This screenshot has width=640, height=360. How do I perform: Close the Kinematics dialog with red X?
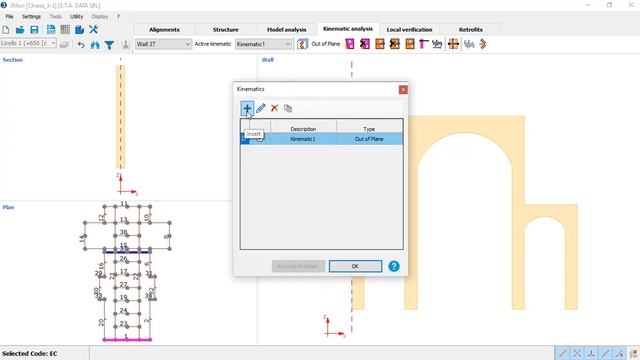(403, 89)
